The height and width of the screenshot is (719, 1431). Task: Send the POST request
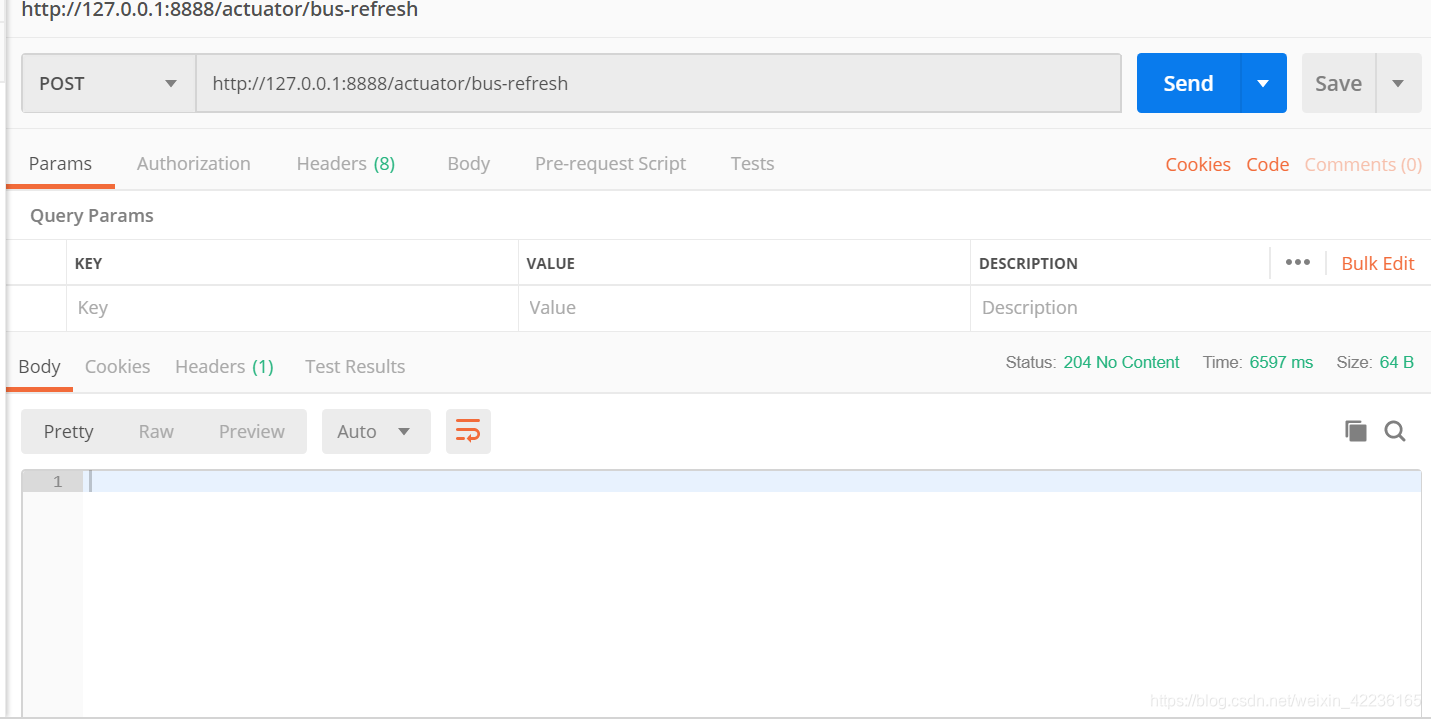click(x=1188, y=83)
